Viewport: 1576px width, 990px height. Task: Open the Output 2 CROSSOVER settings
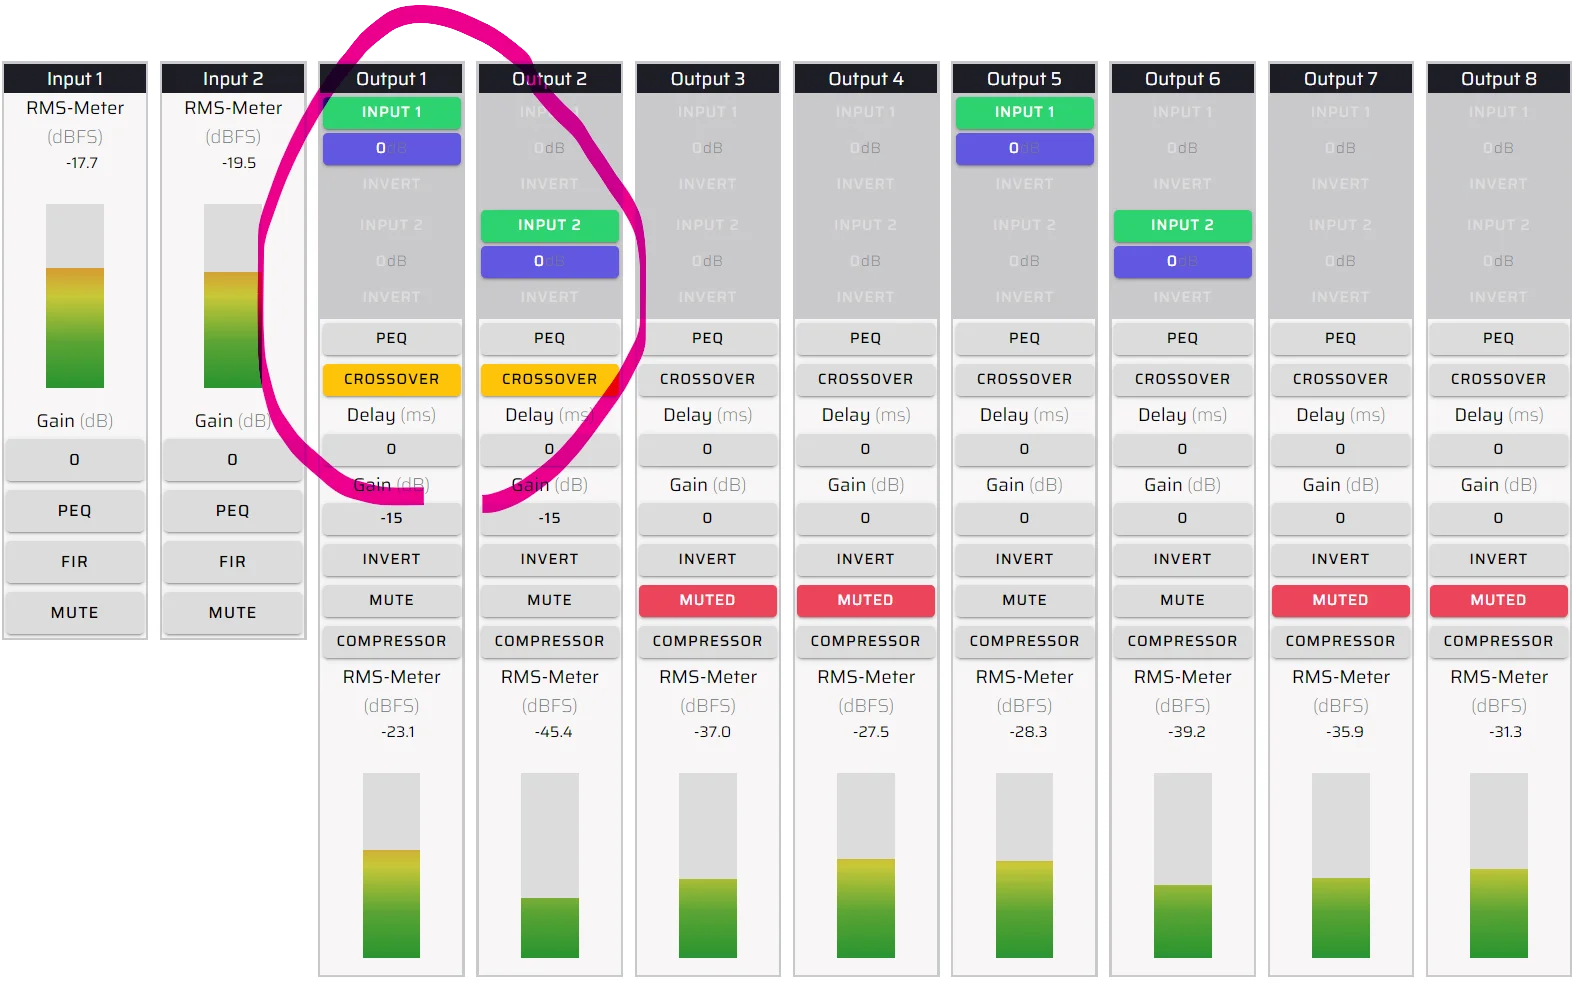click(549, 379)
